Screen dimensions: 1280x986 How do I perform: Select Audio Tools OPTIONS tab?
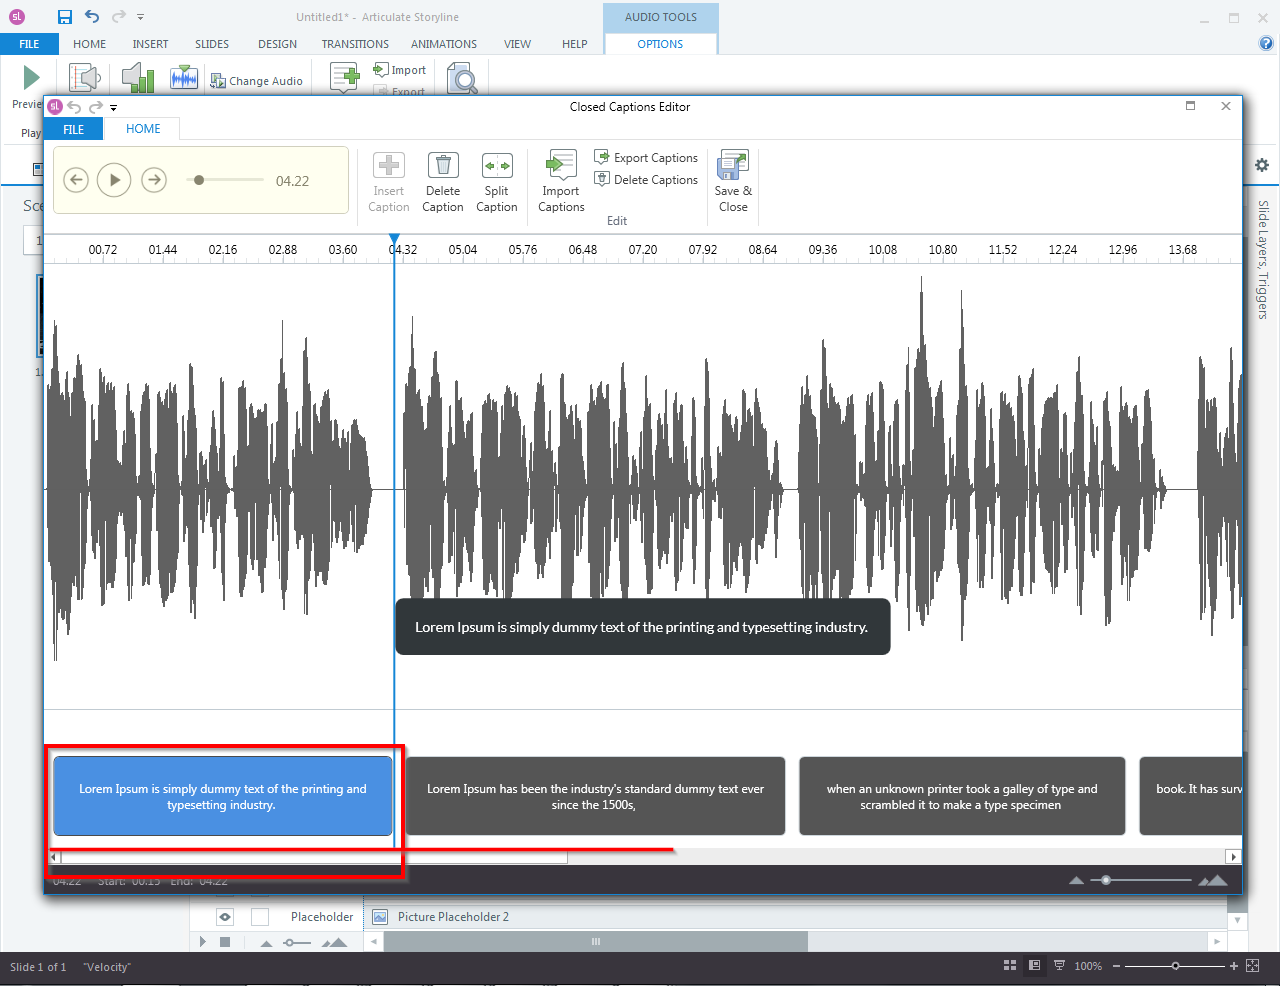tap(660, 44)
